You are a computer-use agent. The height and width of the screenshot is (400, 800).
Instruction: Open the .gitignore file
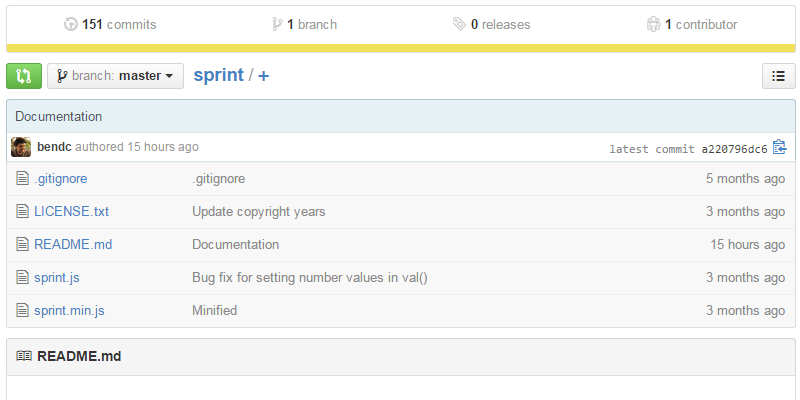coord(60,179)
